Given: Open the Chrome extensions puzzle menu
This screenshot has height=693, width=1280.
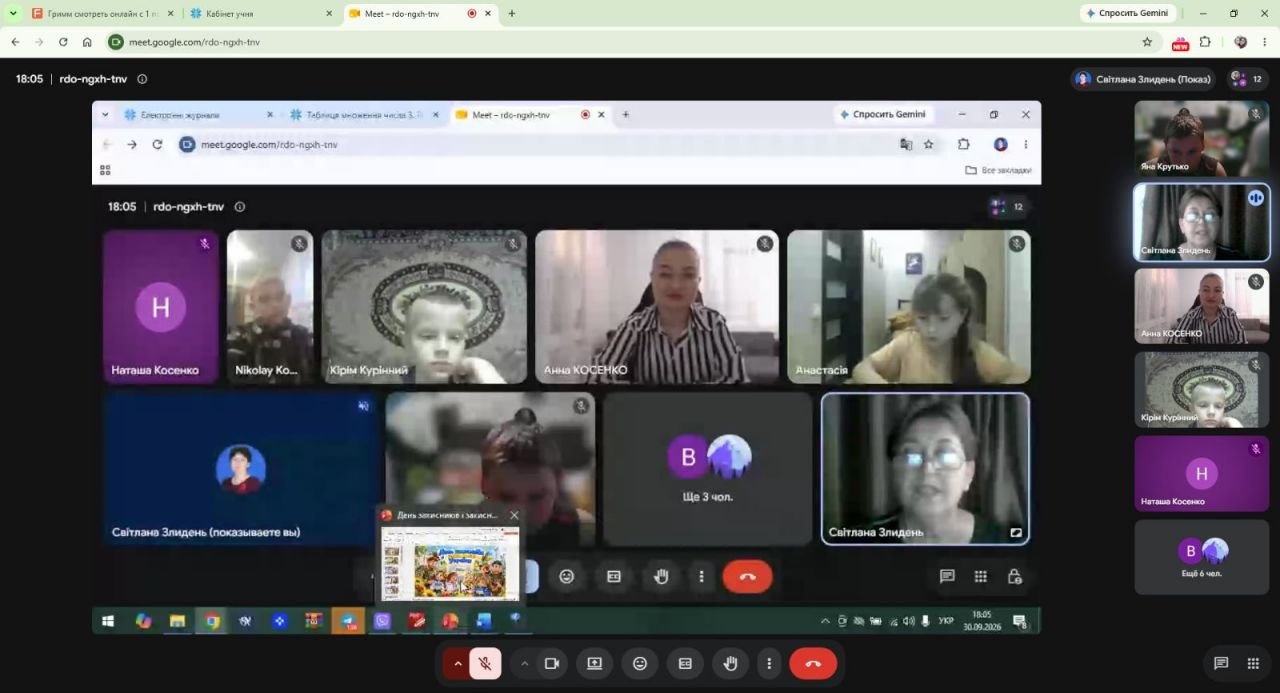Looking at the screenshot, I should 1205,42.
